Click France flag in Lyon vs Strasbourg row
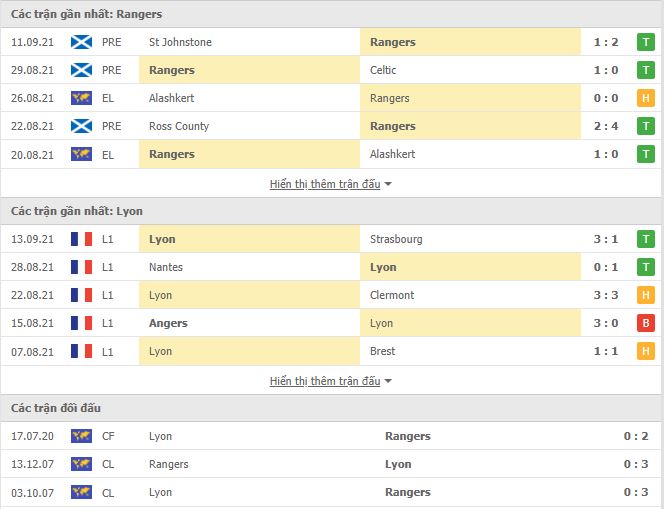Image resolution: width=664 pixels, height=509 pixels. point(81,239)
